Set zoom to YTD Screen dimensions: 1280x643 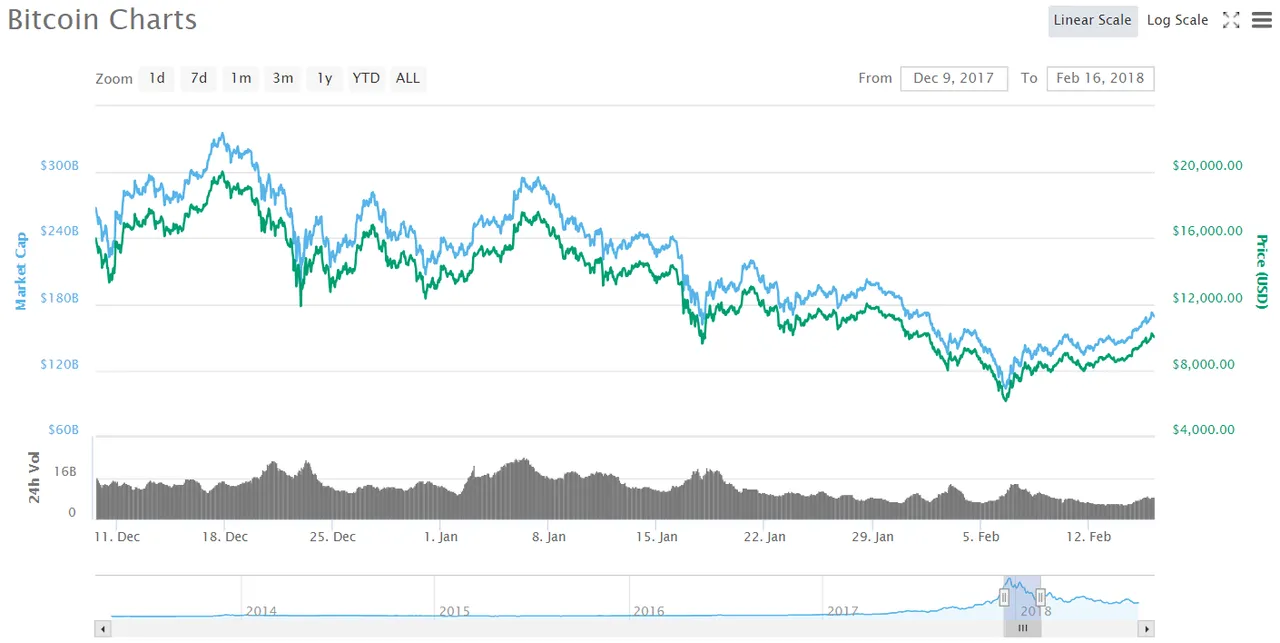tap(366, 78)
